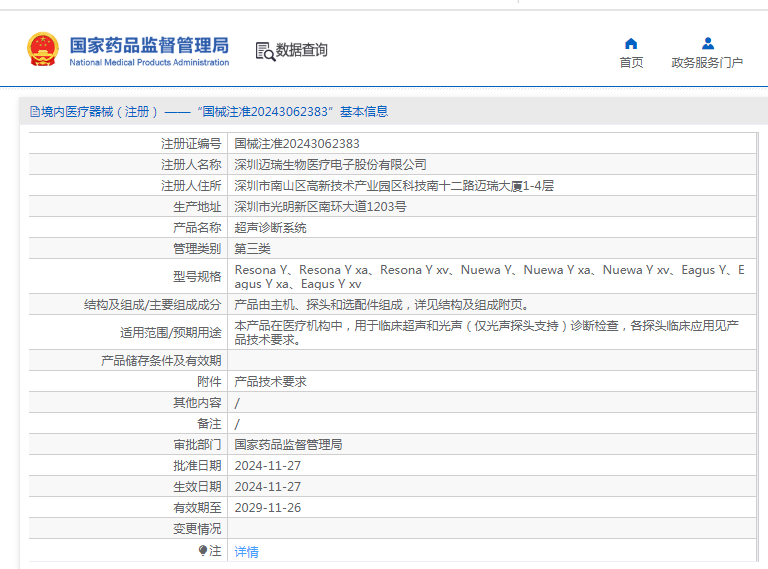This screenshot has height=569, width=768.
Task: Click the 注册人住所 address value
Action: pyautogui.click(x=394, y=186)
